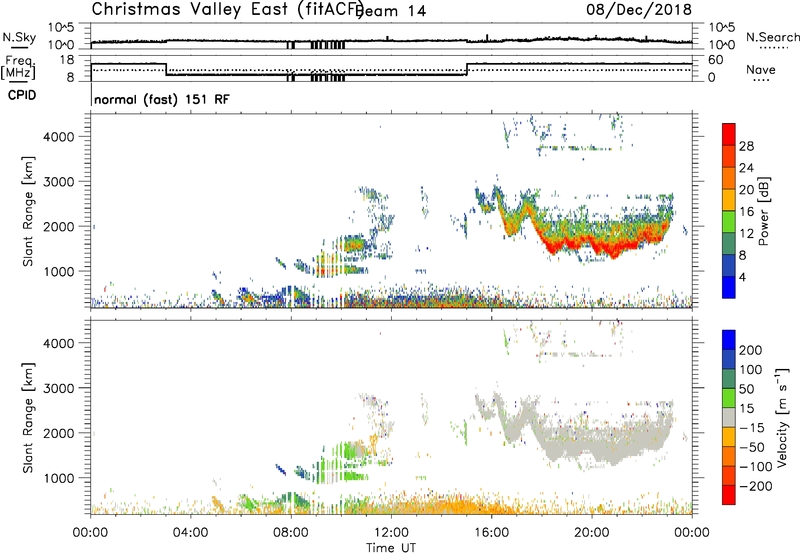Click the "1000" tick in the velocity panel

[x=59, y=478]
